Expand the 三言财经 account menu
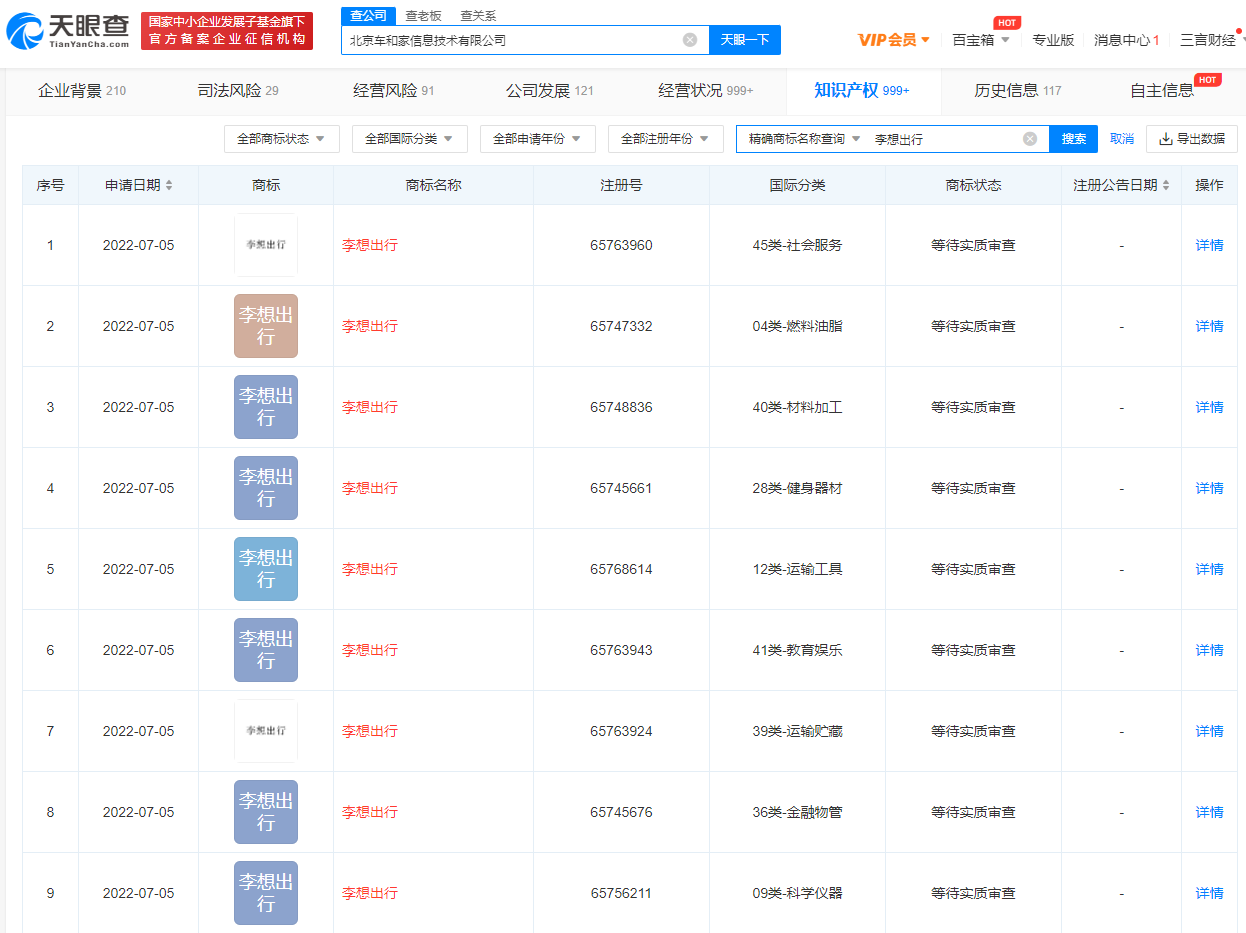Screen dimensions: 1246x933 tap(1212, 40)
